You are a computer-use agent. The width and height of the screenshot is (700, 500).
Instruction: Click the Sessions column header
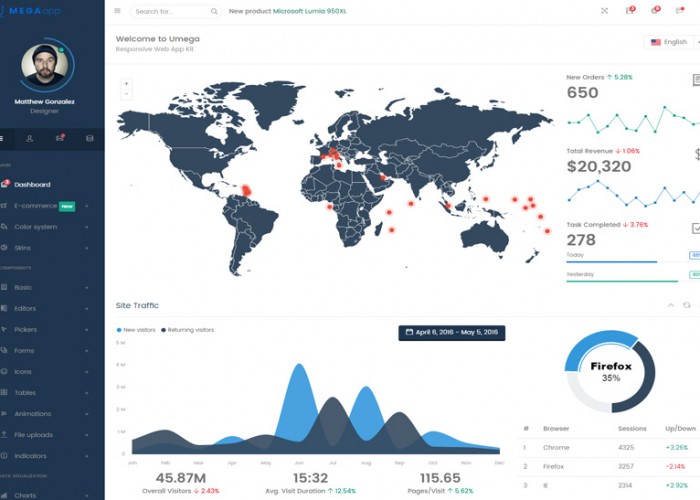click(632, 429)
